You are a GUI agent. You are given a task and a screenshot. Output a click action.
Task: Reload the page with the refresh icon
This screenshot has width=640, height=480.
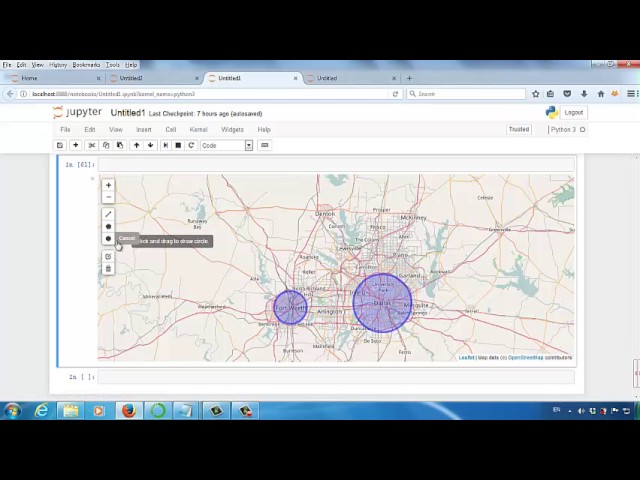point(395,94)
